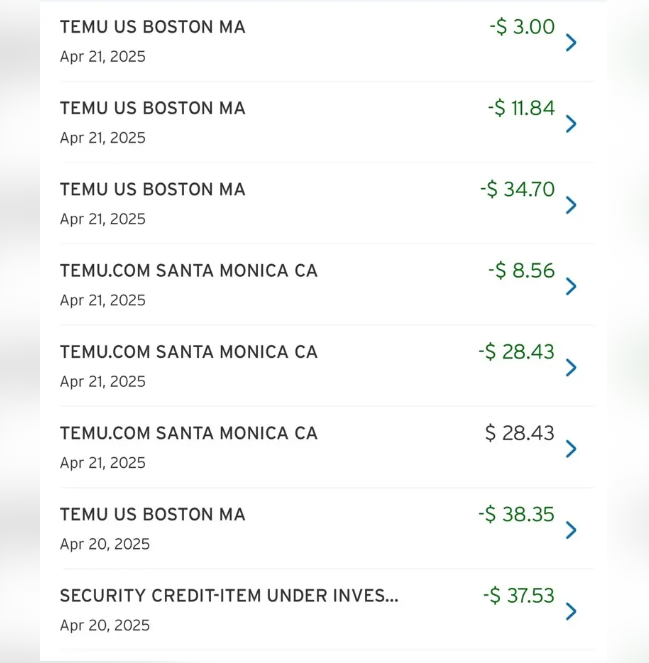Screen dimensions: 649x663
Task: Expand the Security Credit -$37.53 chevron
Action: [x=571, y=611]
